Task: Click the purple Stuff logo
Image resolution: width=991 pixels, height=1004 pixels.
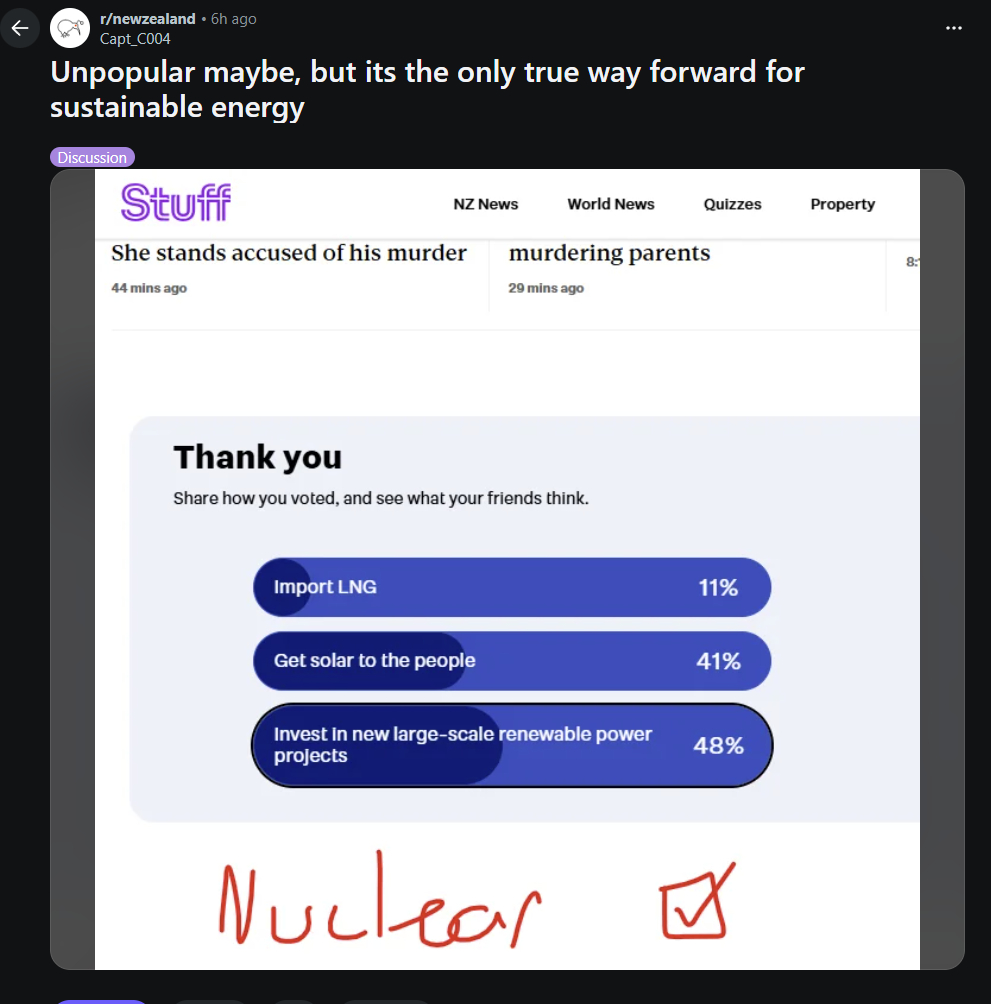Action: click(x=176, y=203)
